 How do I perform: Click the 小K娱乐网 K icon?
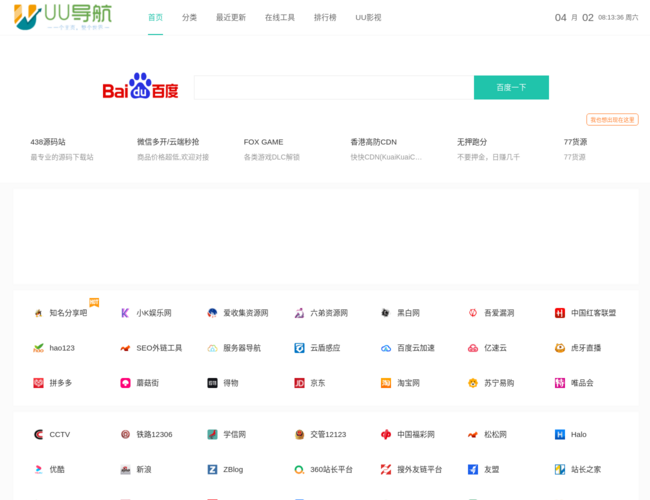(x=125, y=313)
